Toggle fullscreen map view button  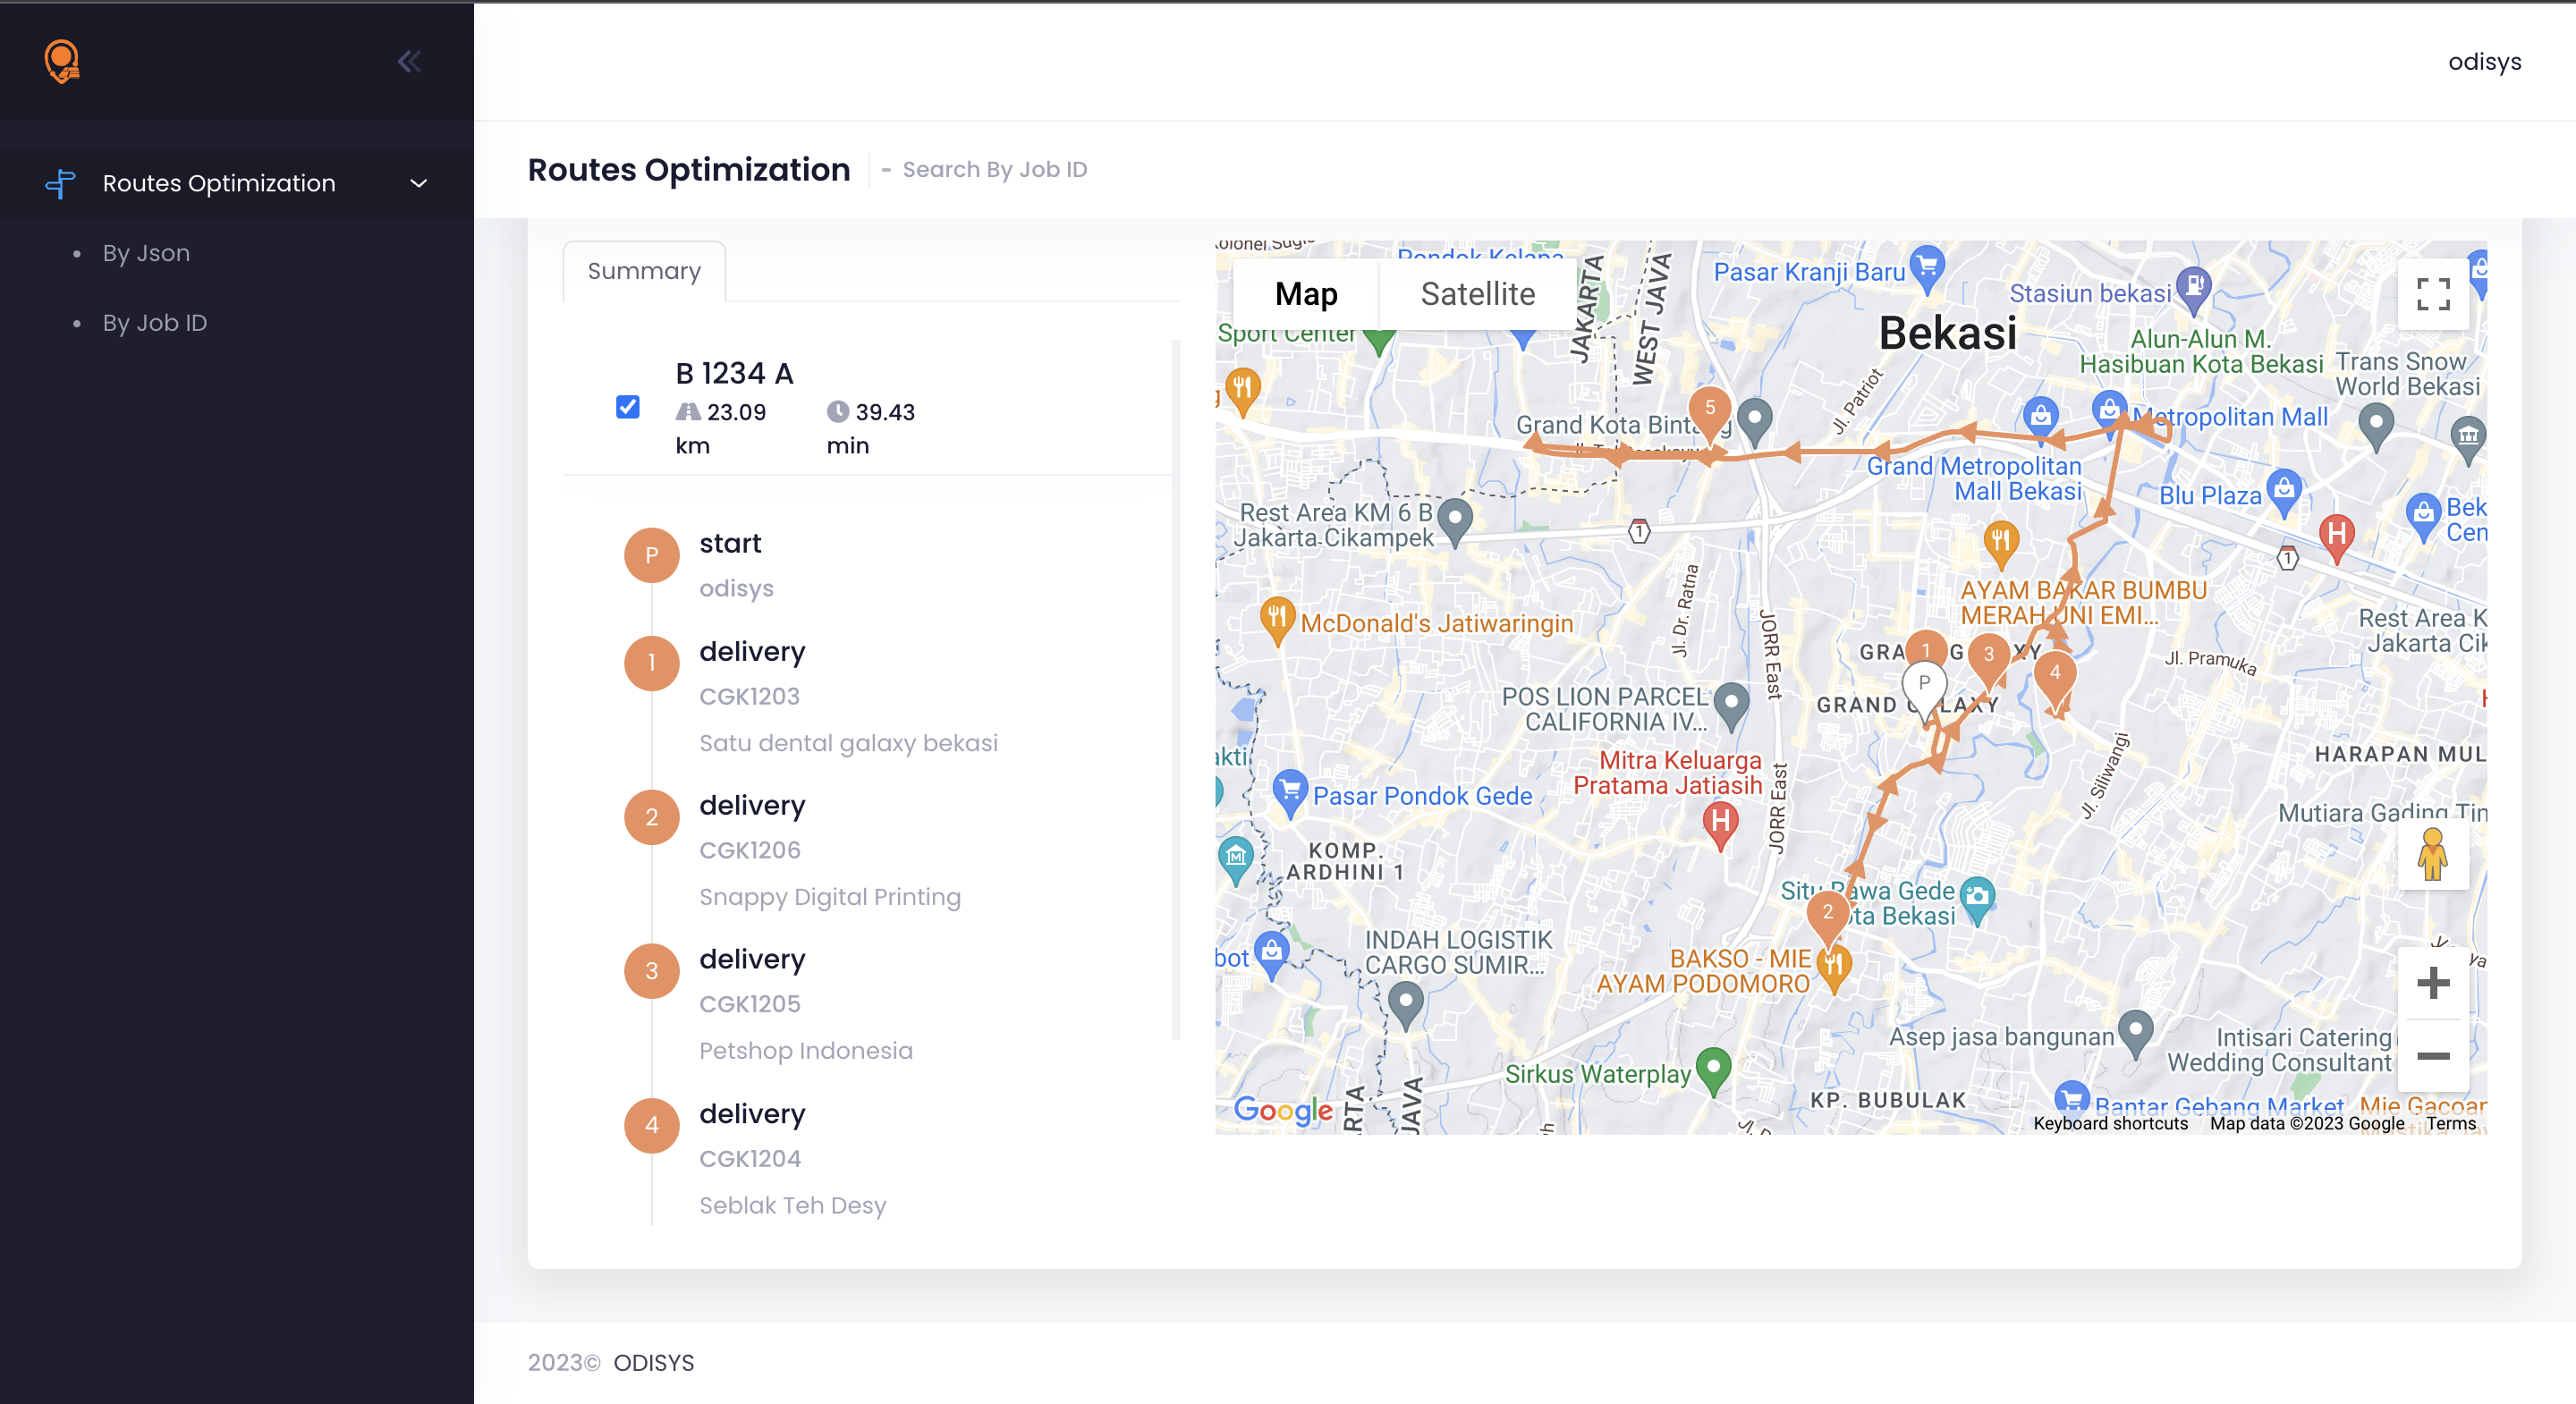[2432, 294]
